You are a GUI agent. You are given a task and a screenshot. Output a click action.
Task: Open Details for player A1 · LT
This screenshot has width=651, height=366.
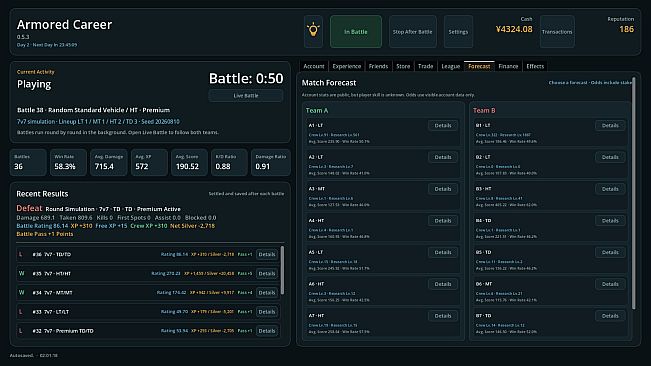coord(443,125)
